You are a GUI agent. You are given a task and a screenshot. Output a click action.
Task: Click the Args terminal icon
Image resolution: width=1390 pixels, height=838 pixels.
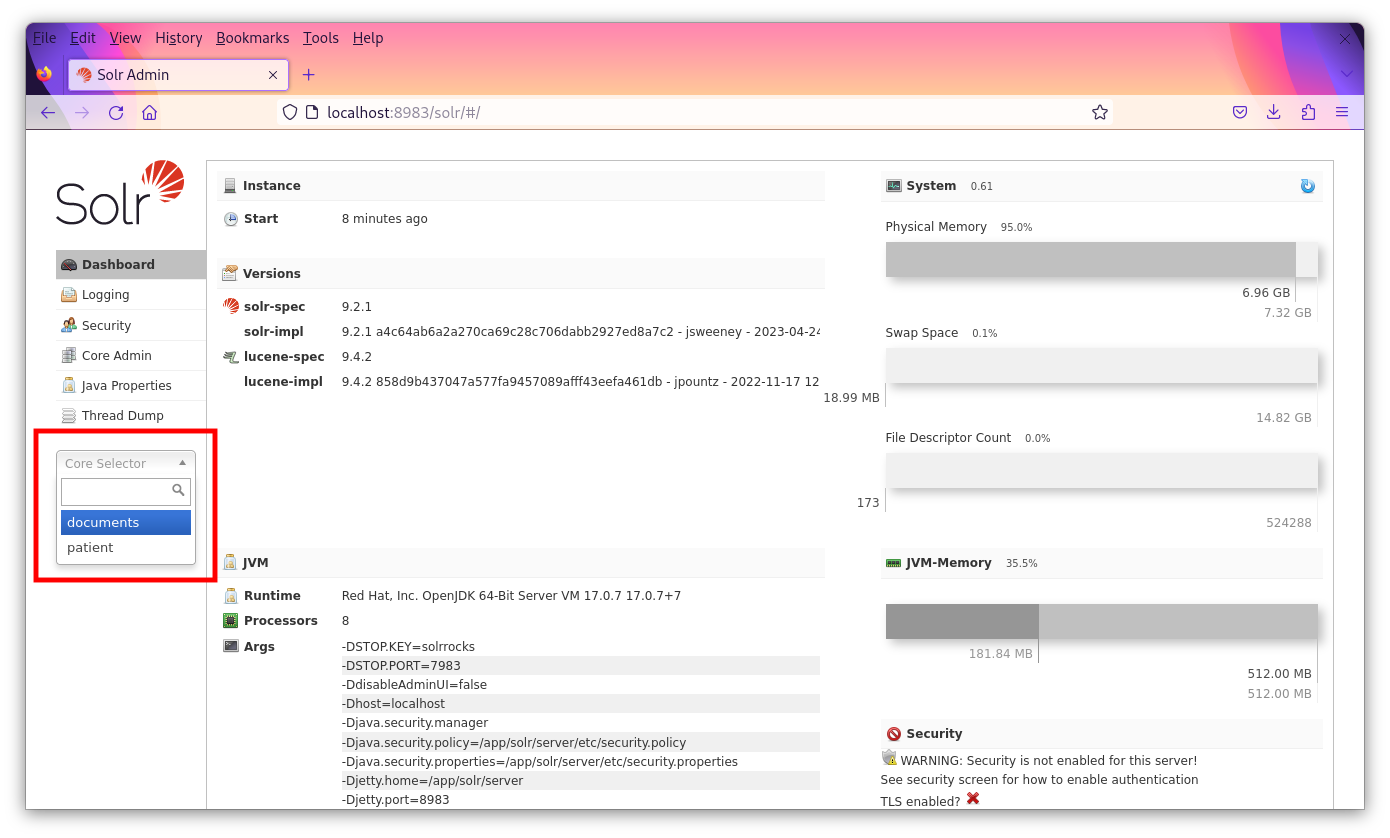click(x=231, y=646)
